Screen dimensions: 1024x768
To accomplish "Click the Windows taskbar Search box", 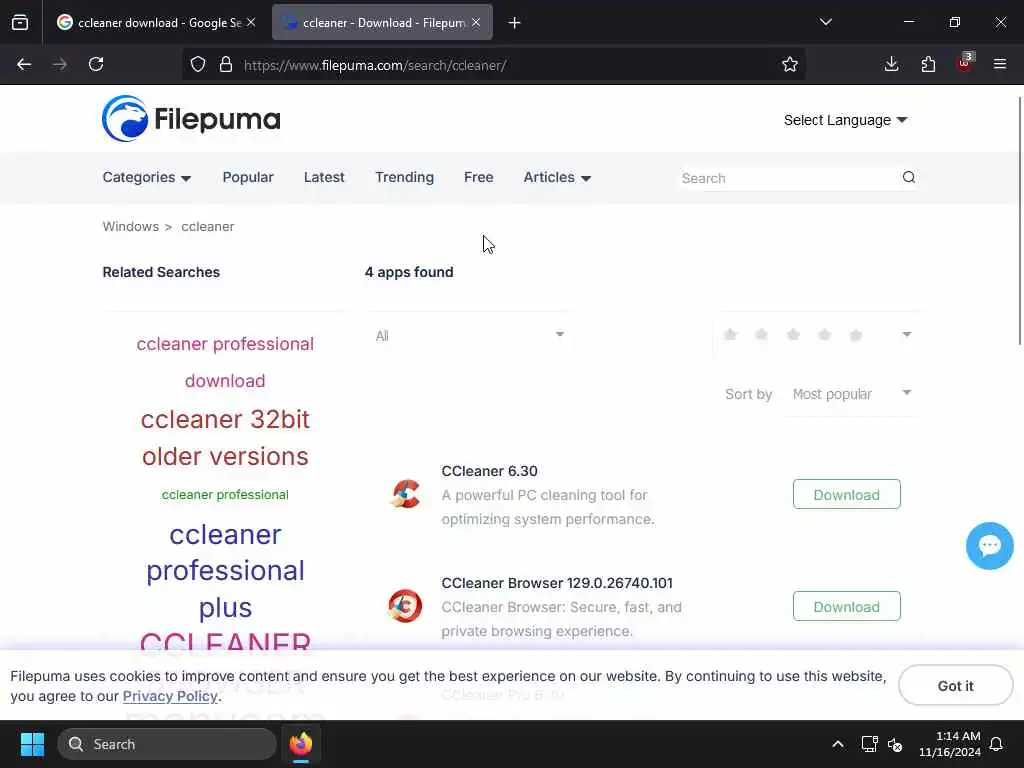I will point(167,744).
